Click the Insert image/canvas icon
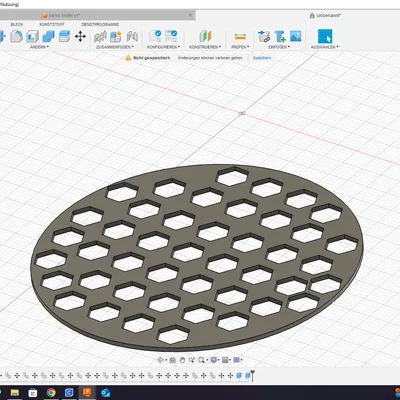Screen dimensions: 400x400 coord(296,36)
